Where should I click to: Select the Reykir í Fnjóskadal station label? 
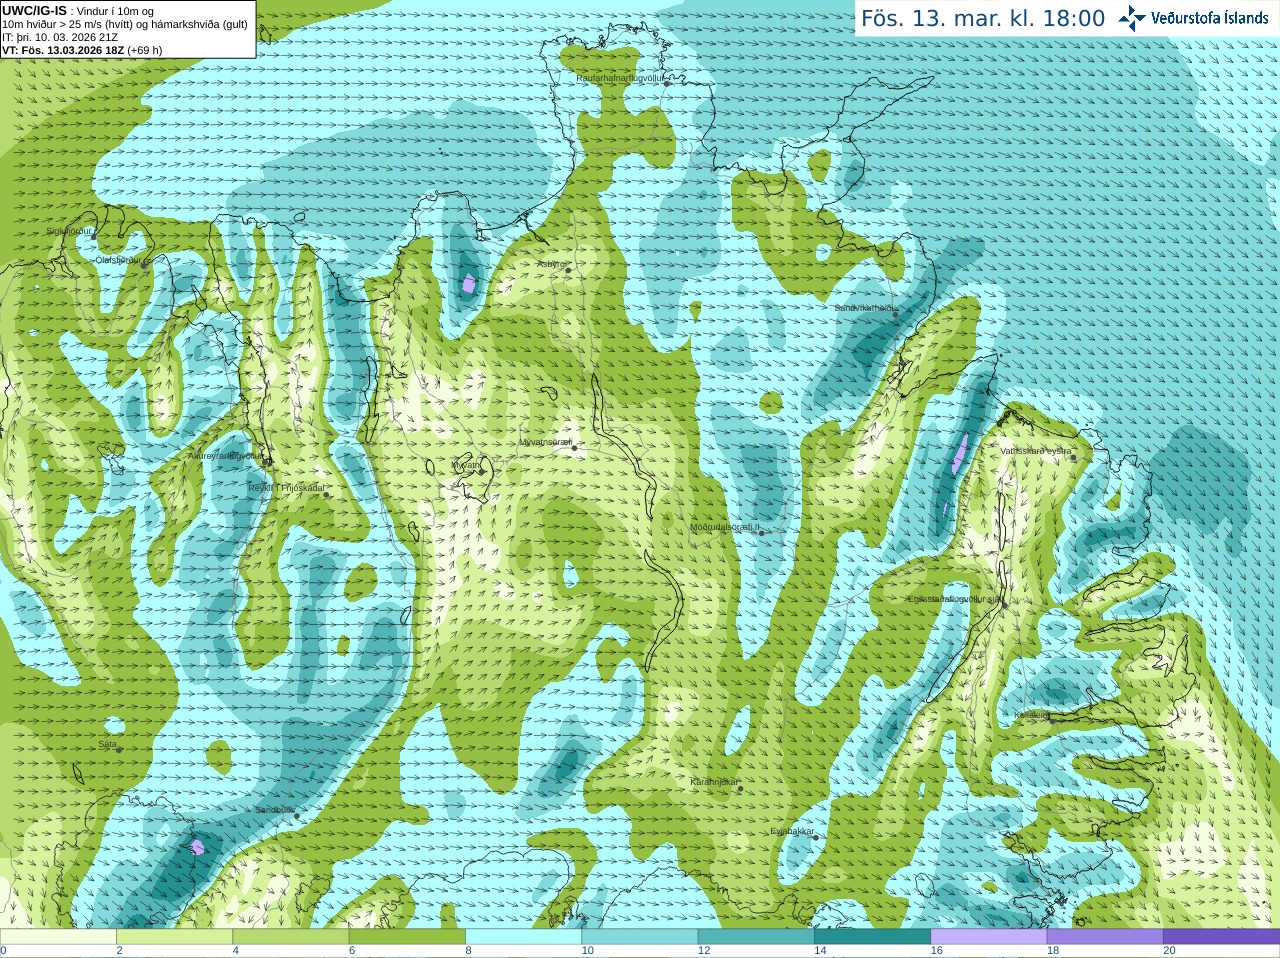[286, 488]
